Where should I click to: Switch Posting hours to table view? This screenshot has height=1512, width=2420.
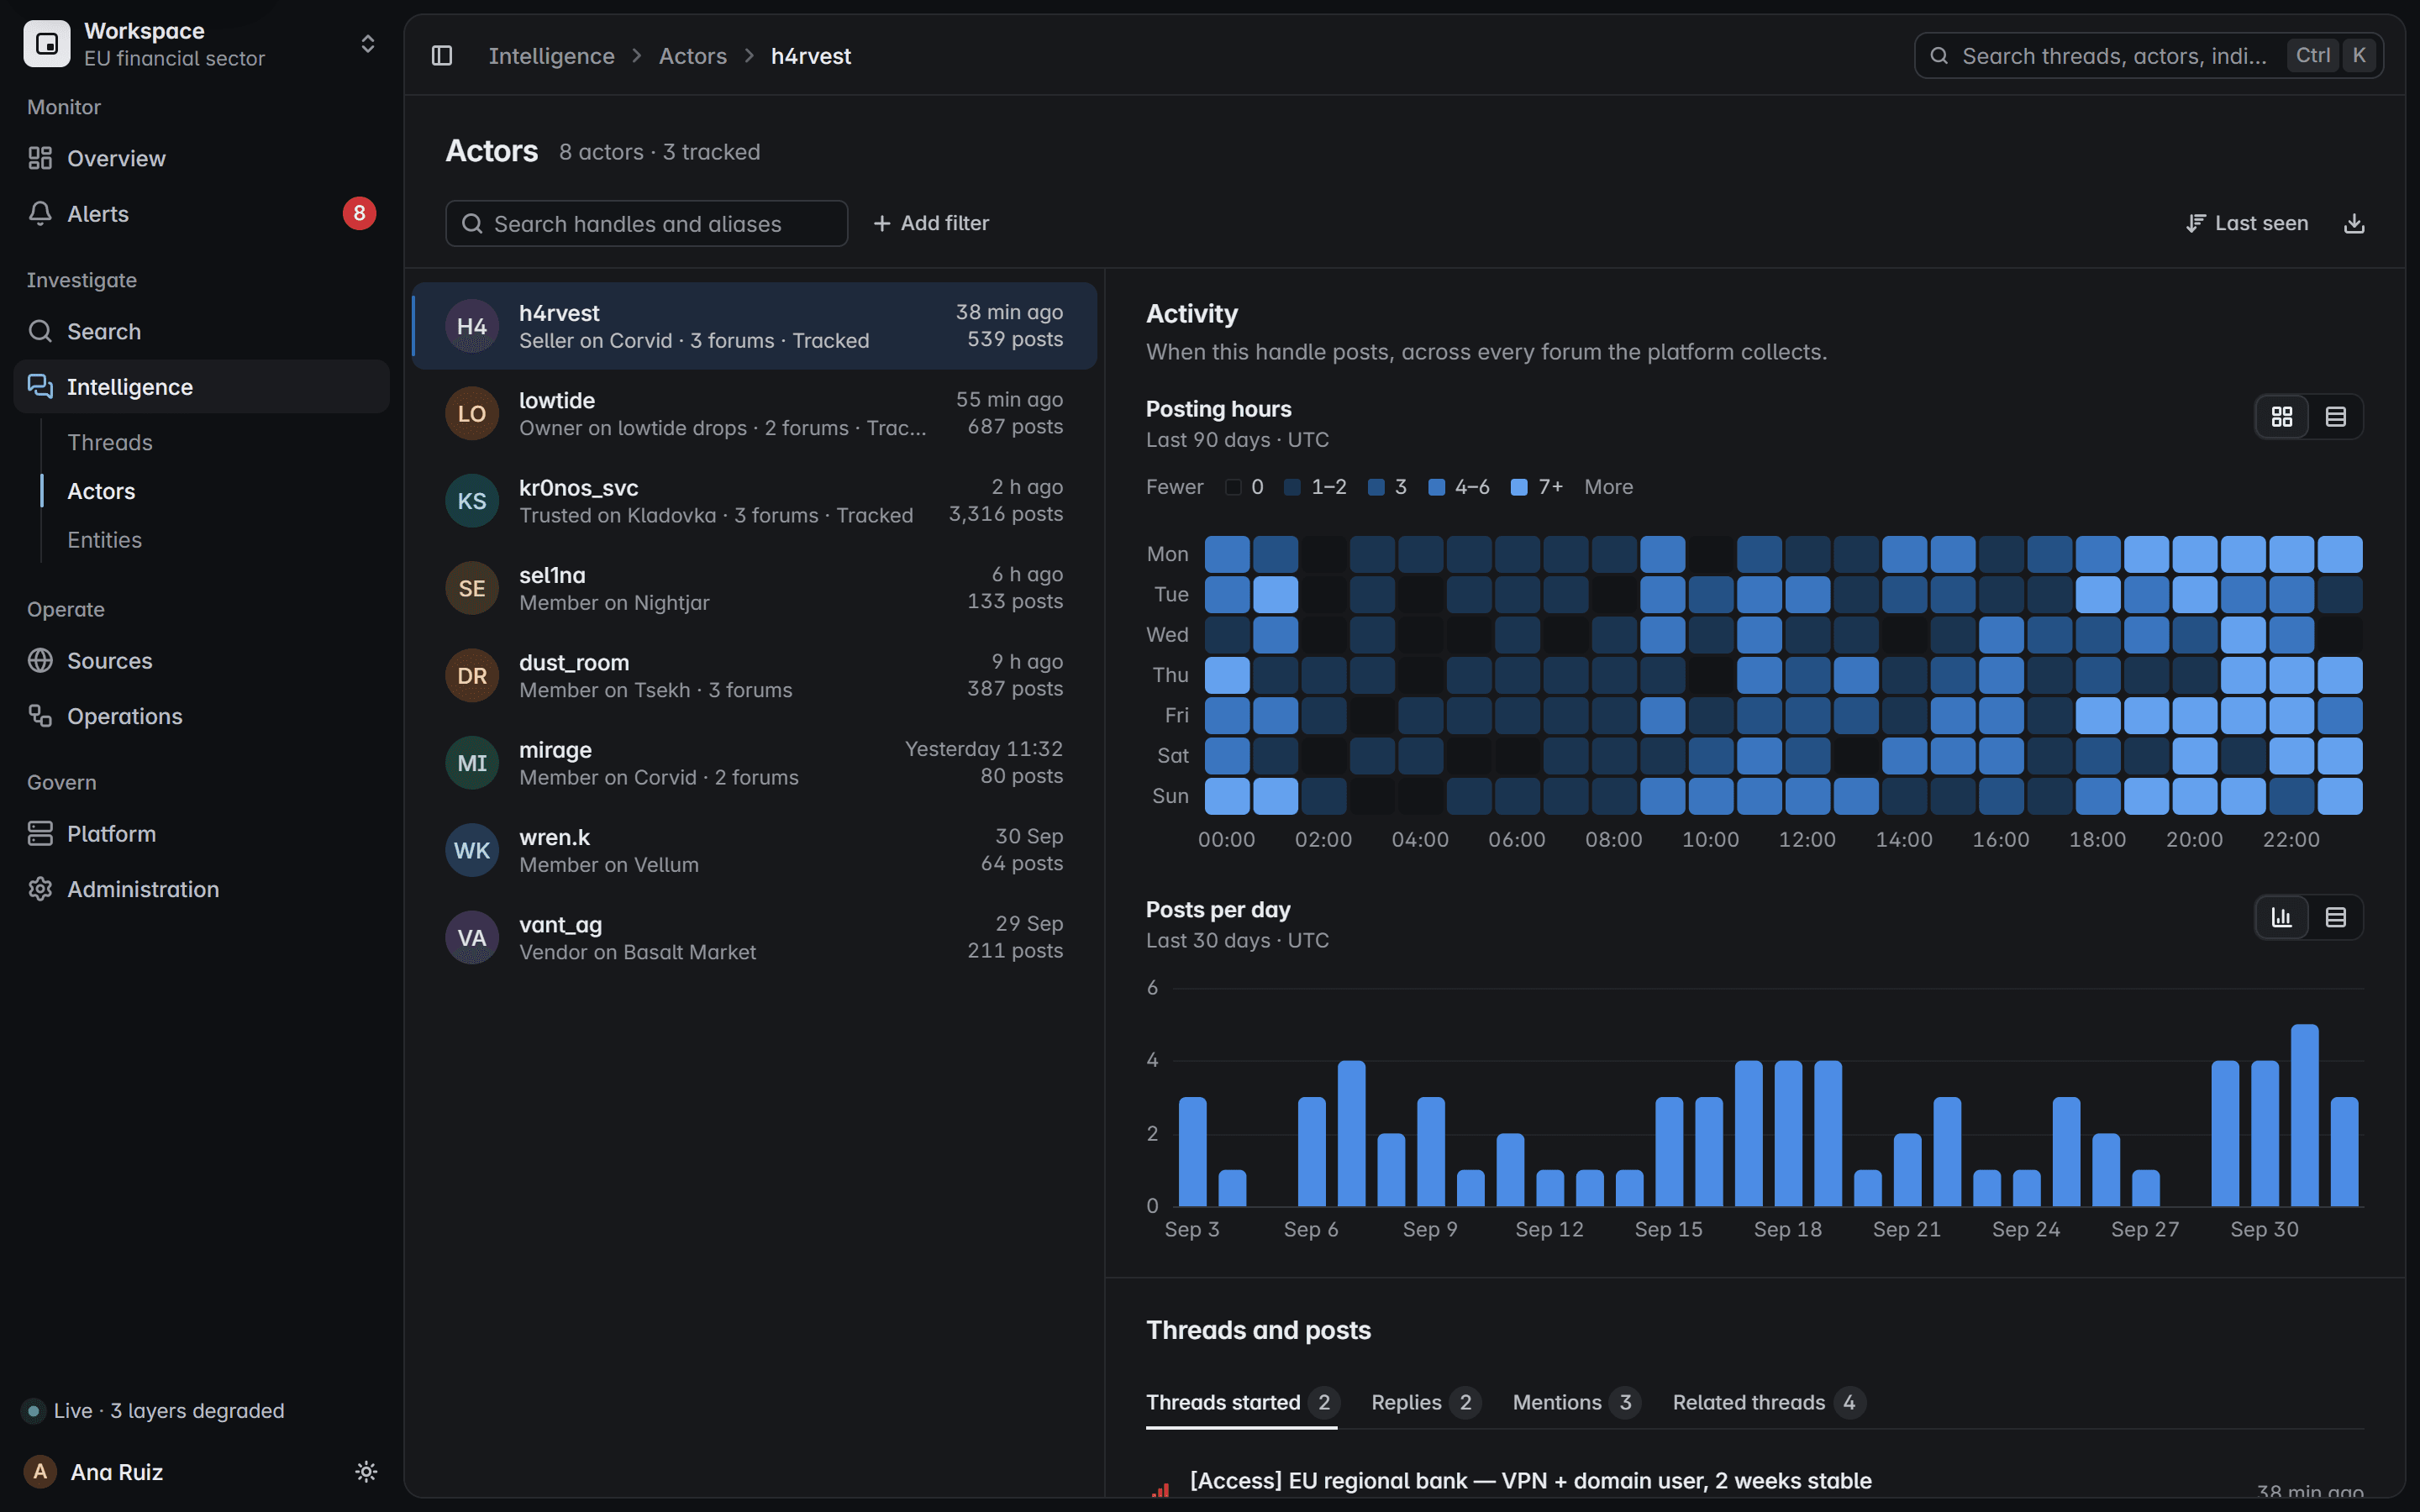coord(2335,417)
